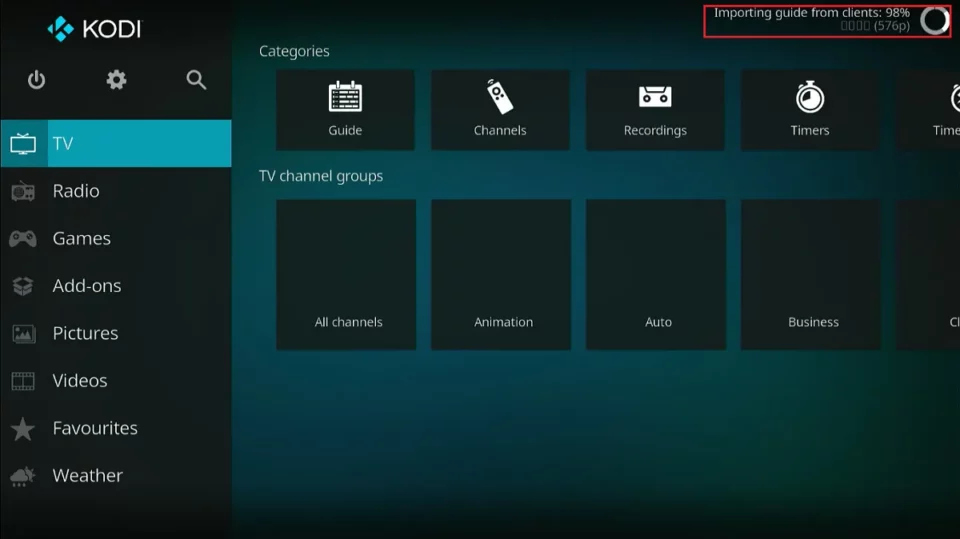Open the settings gear
The image size is (960, 539).
pyautogui.click(x=116, y=80)
